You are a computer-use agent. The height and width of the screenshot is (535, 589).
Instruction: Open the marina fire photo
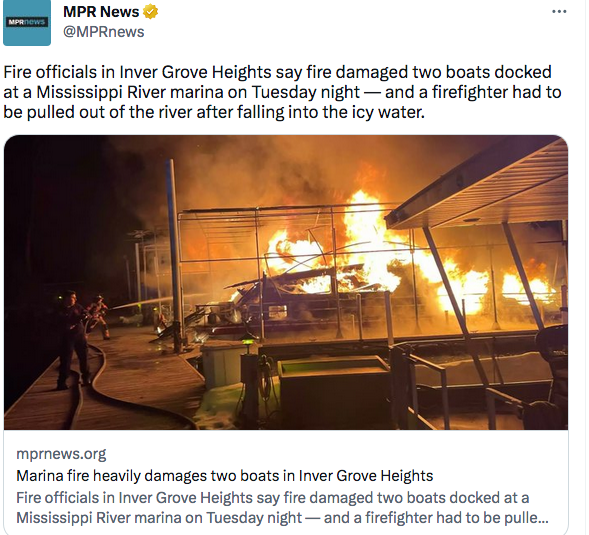click(286, 282)
